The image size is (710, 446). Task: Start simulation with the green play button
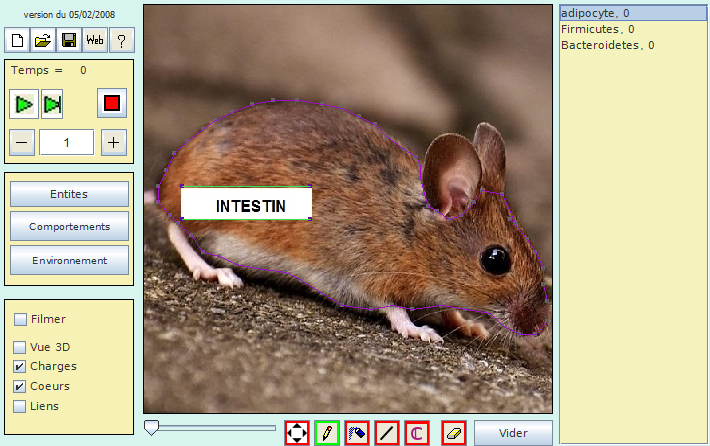coord(24,103)
